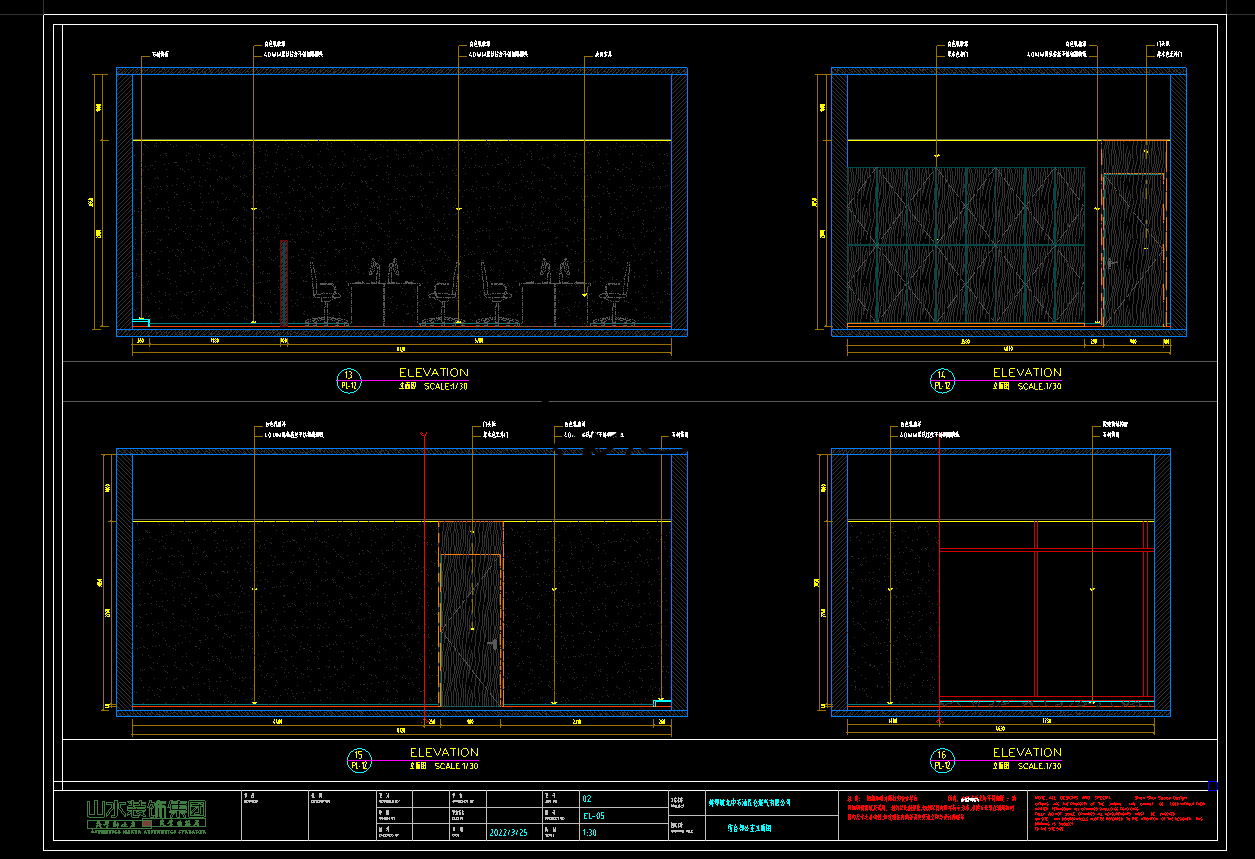This screenshot has width=1255, height=859.
Task: Click the cyan-framed door in elevation 14
Action: (1133, 248)
